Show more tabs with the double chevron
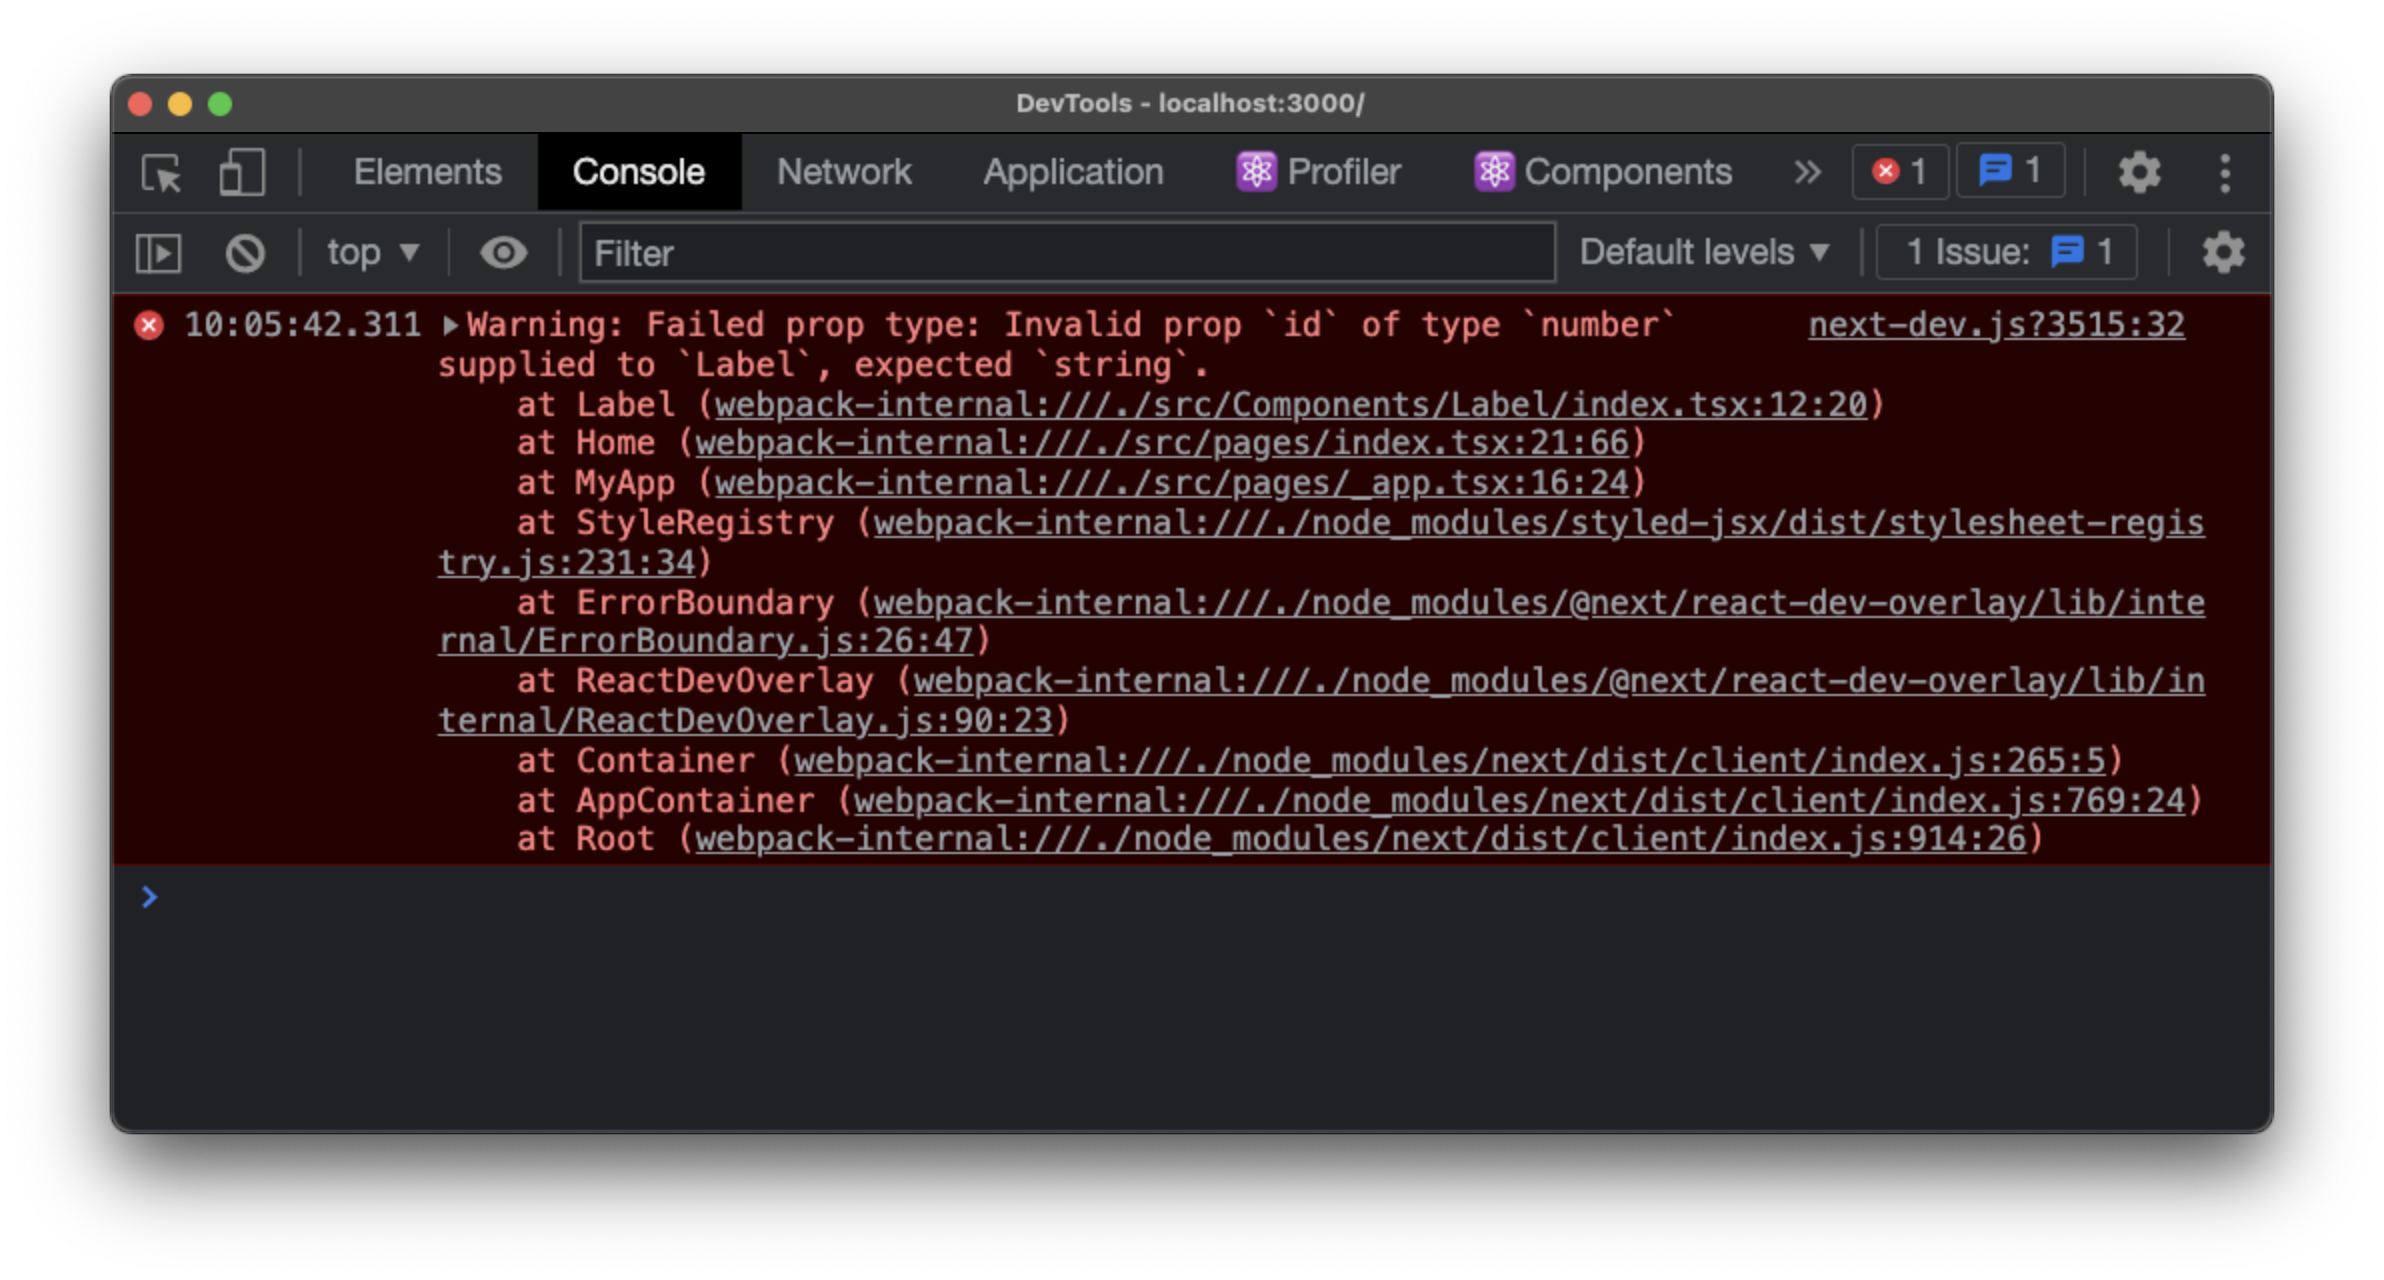 coord(1807,173)
